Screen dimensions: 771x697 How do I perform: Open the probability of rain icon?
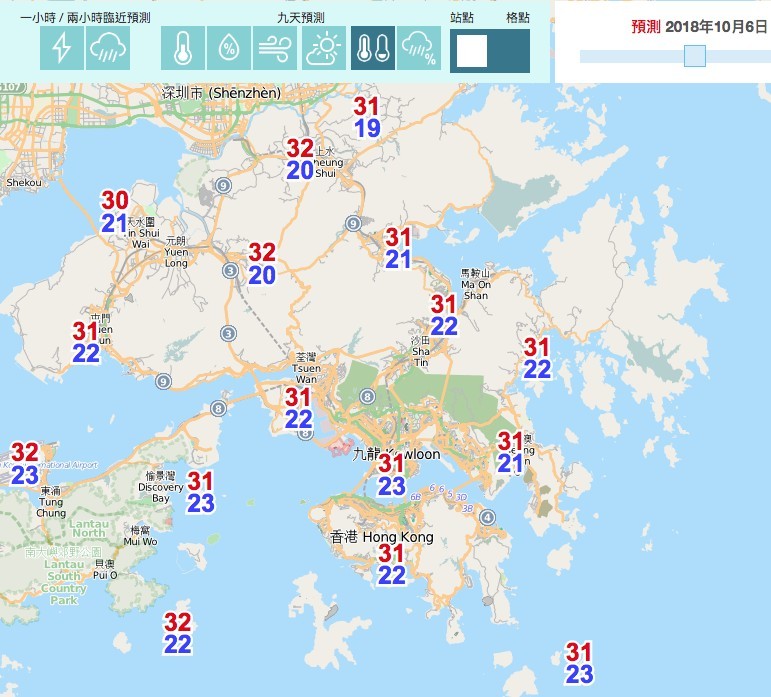[x=418, y=48]
